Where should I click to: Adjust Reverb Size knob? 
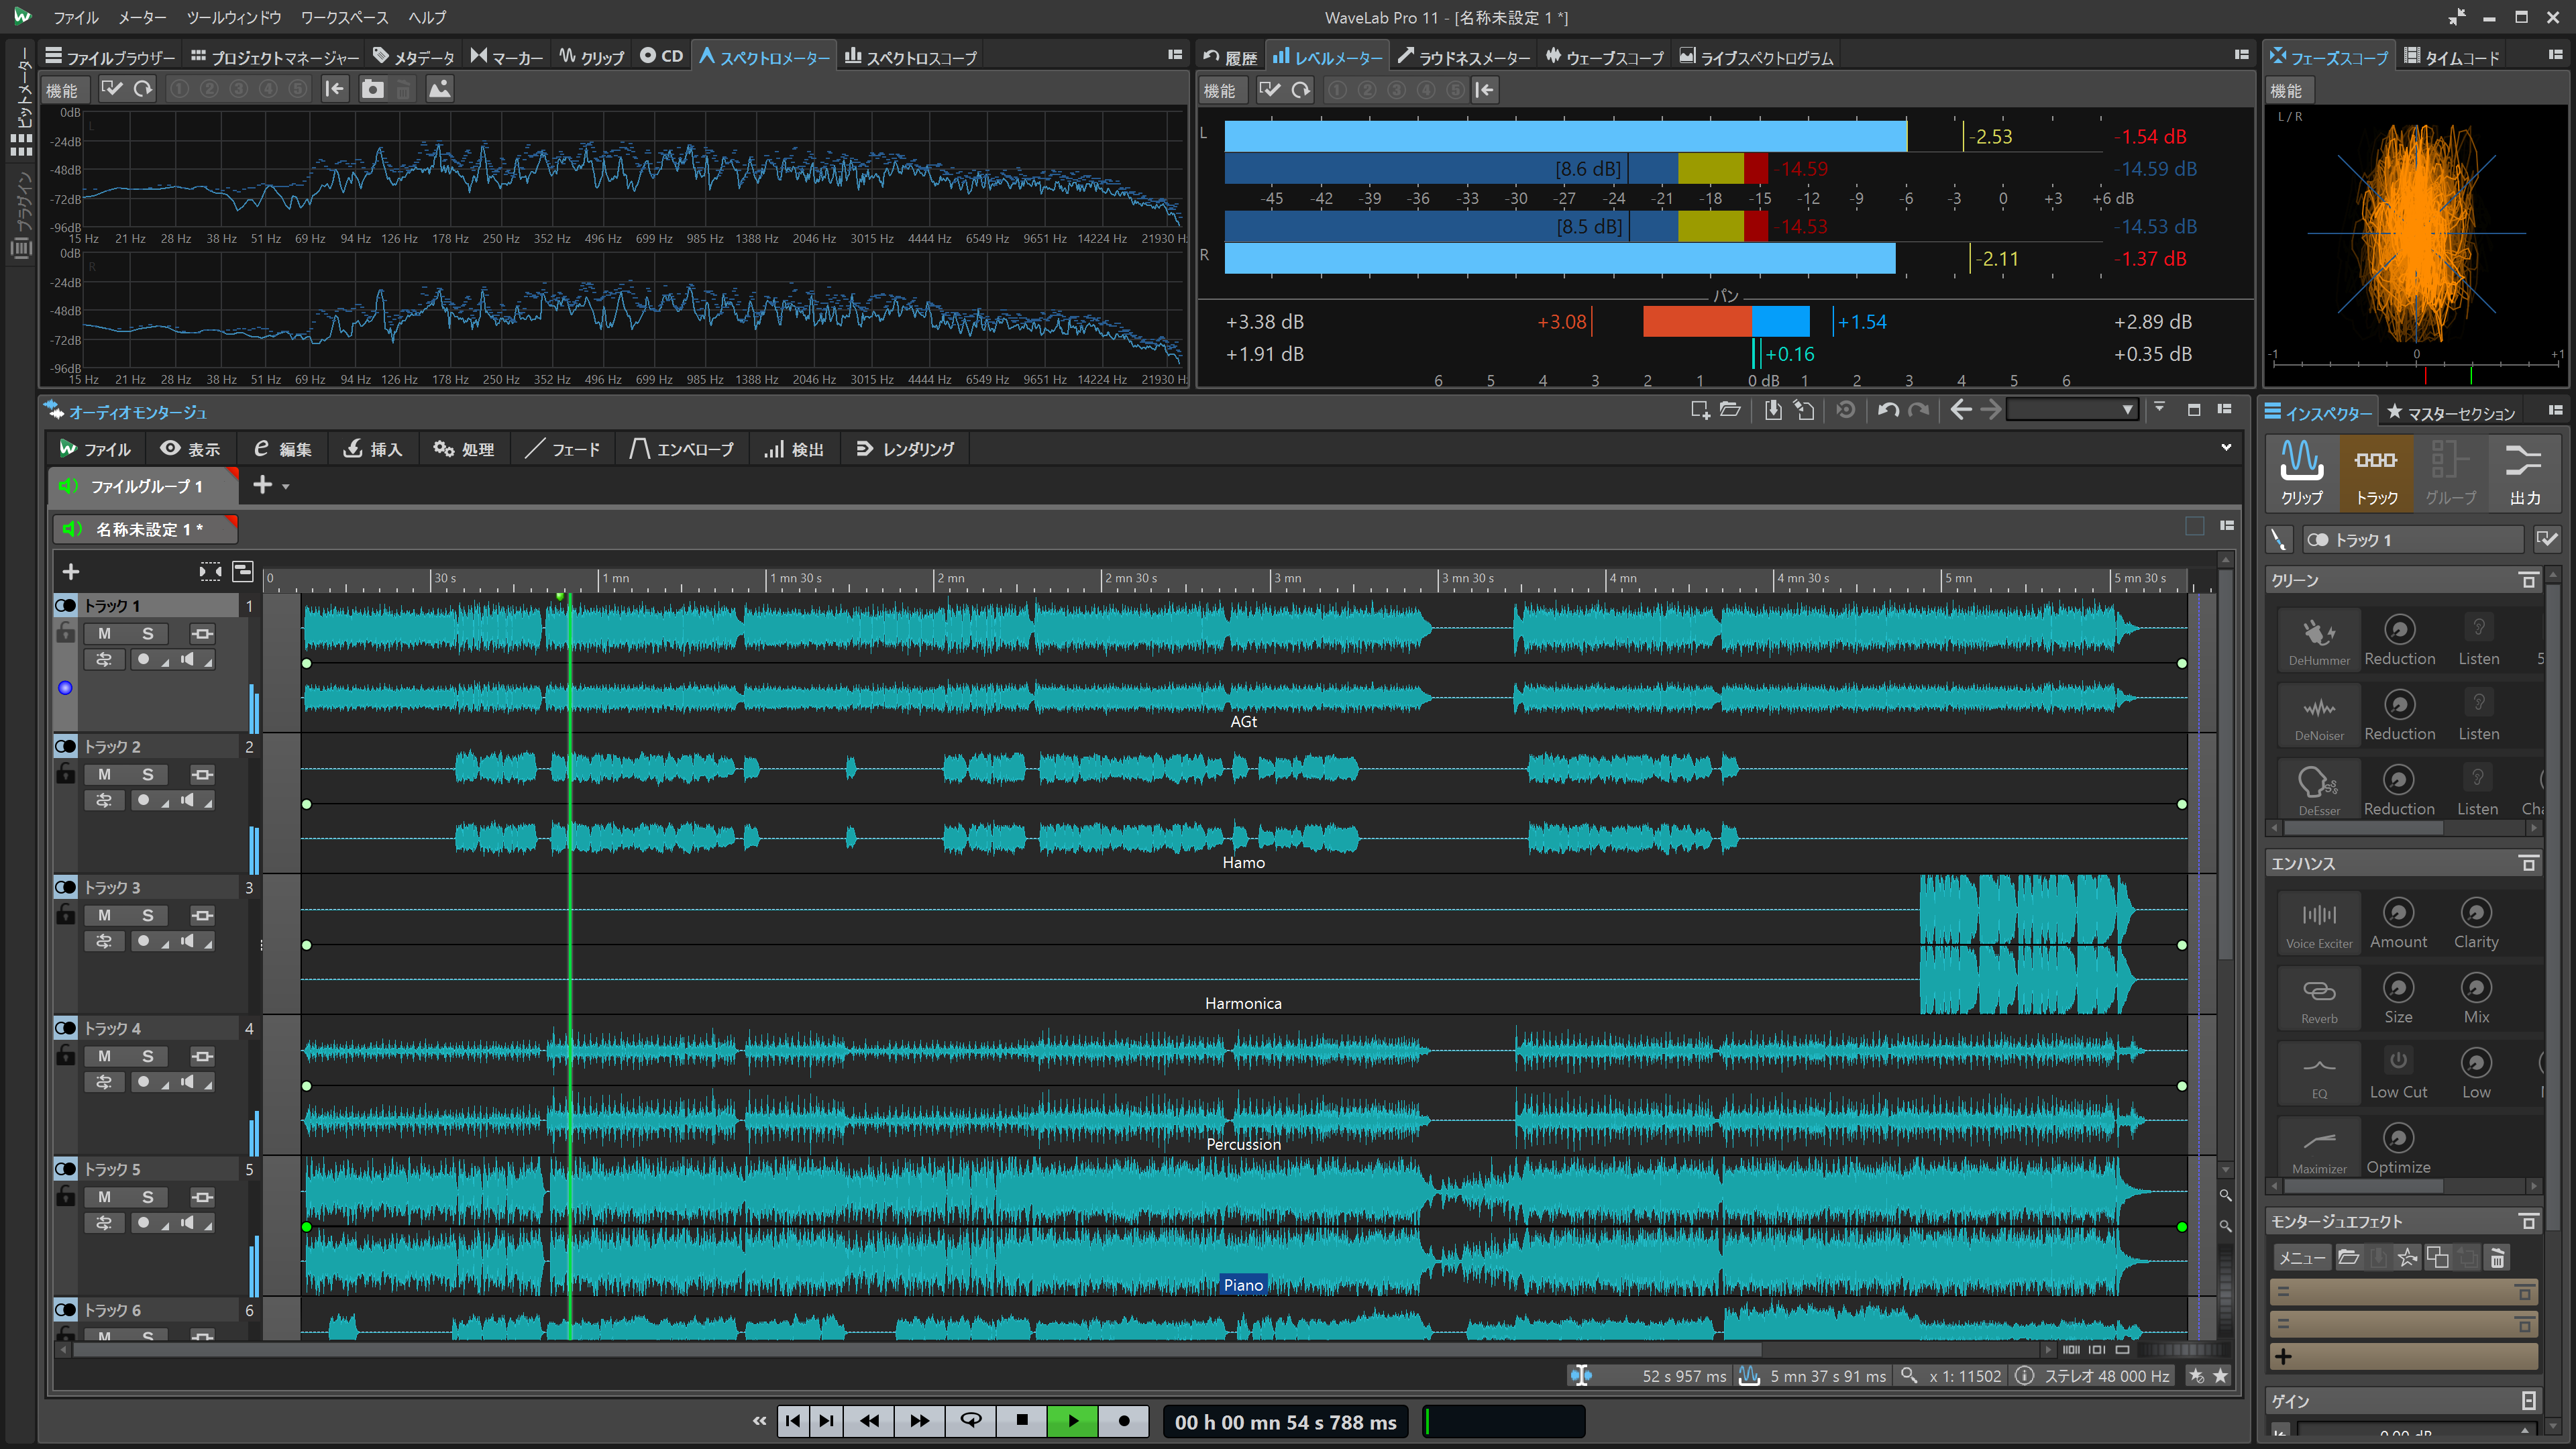click(2398, 988)
